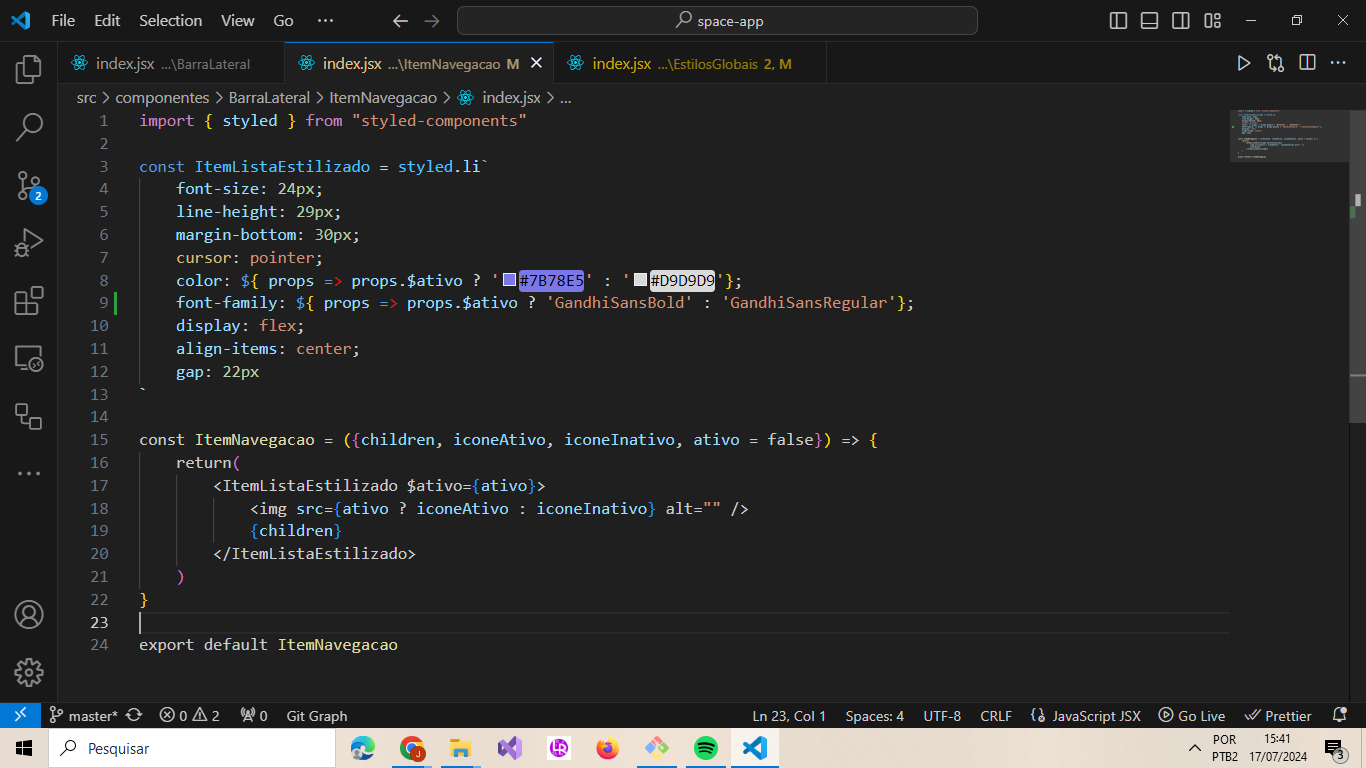The width and height of the screenshot is (1366, 768).
Task: Open the remote window indicator
Action: coord(20,715)
